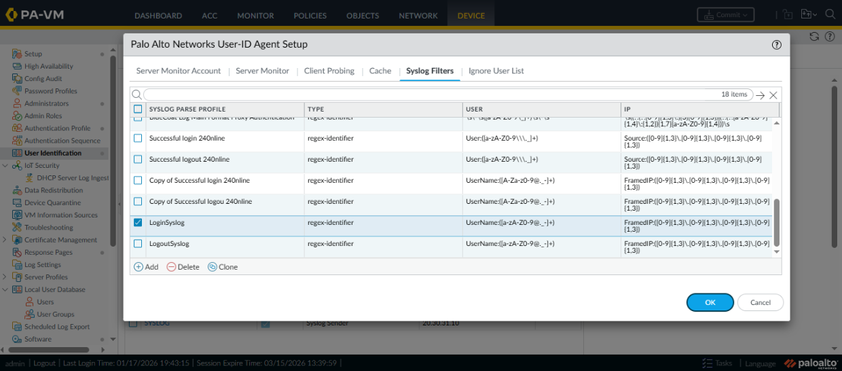Click the Troubleshooting sidebar icon

point(18,227)
